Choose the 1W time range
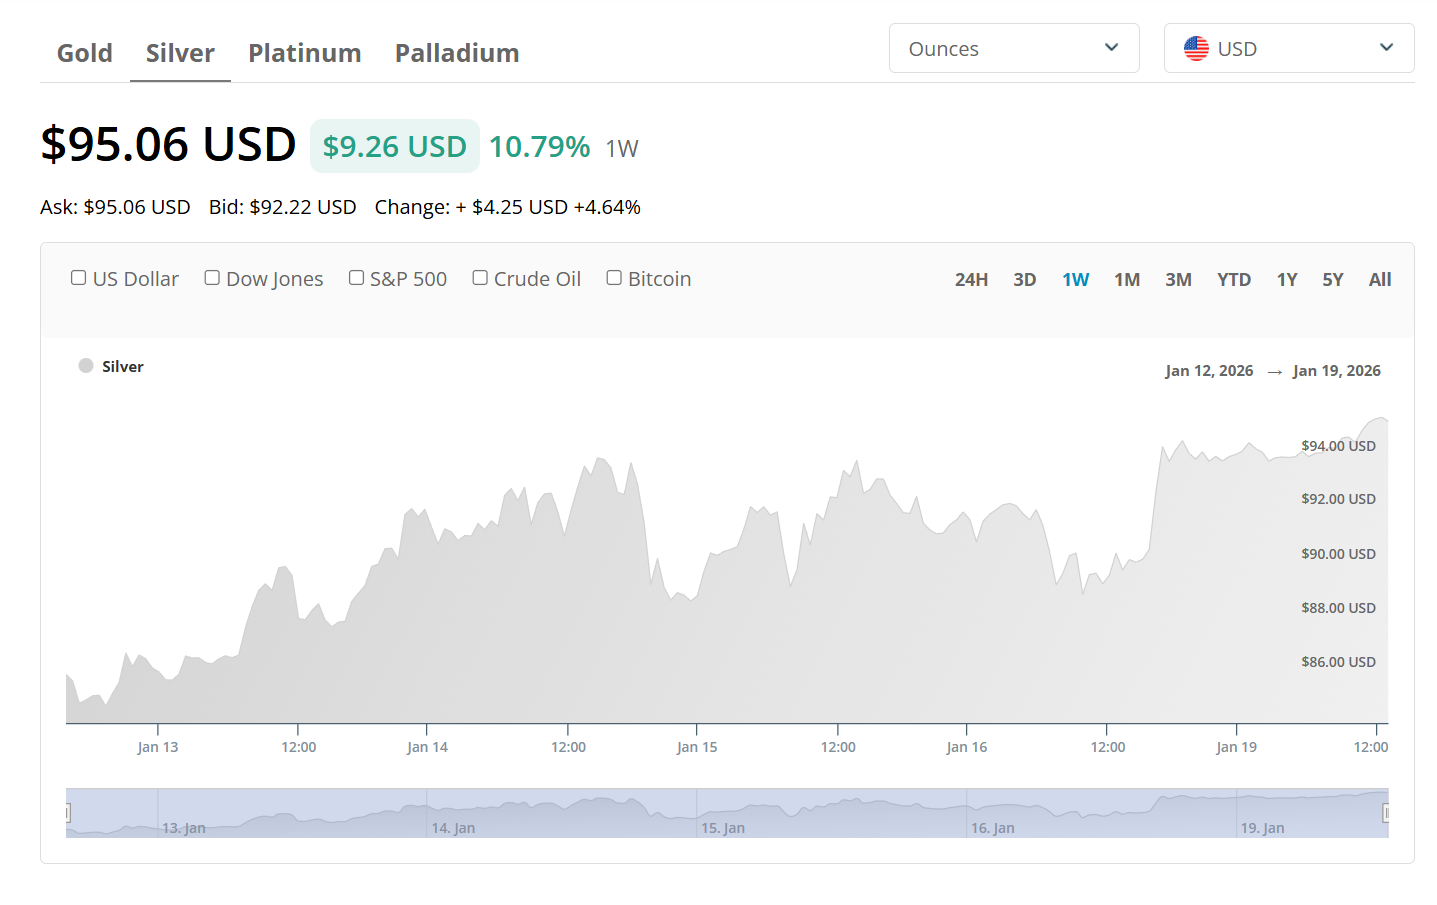Viewport: 1437px width, 905px height. (x=1075, y=280)
